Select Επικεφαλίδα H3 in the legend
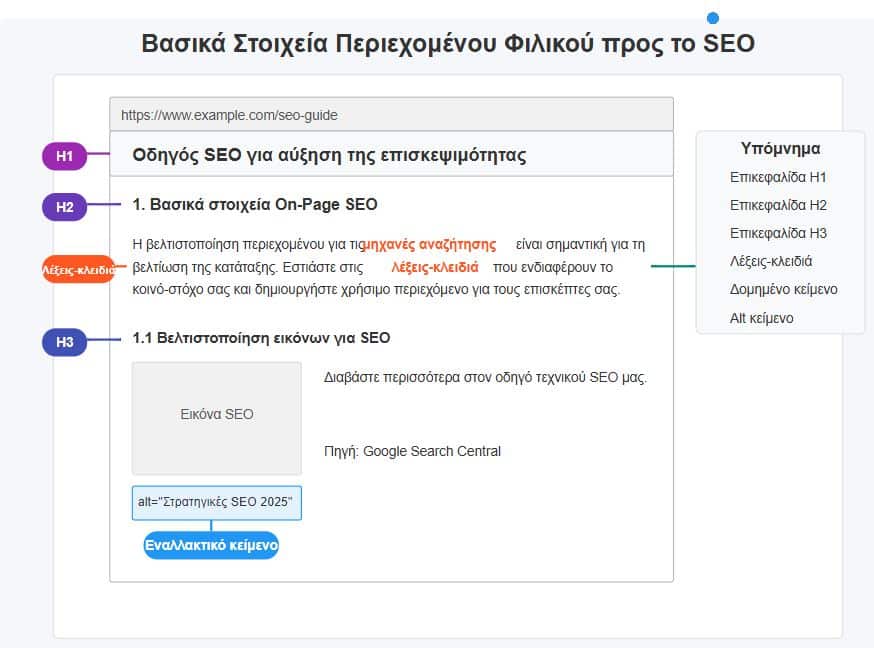The width and height of the screenshot is (874, 648). tap(778, 233)
